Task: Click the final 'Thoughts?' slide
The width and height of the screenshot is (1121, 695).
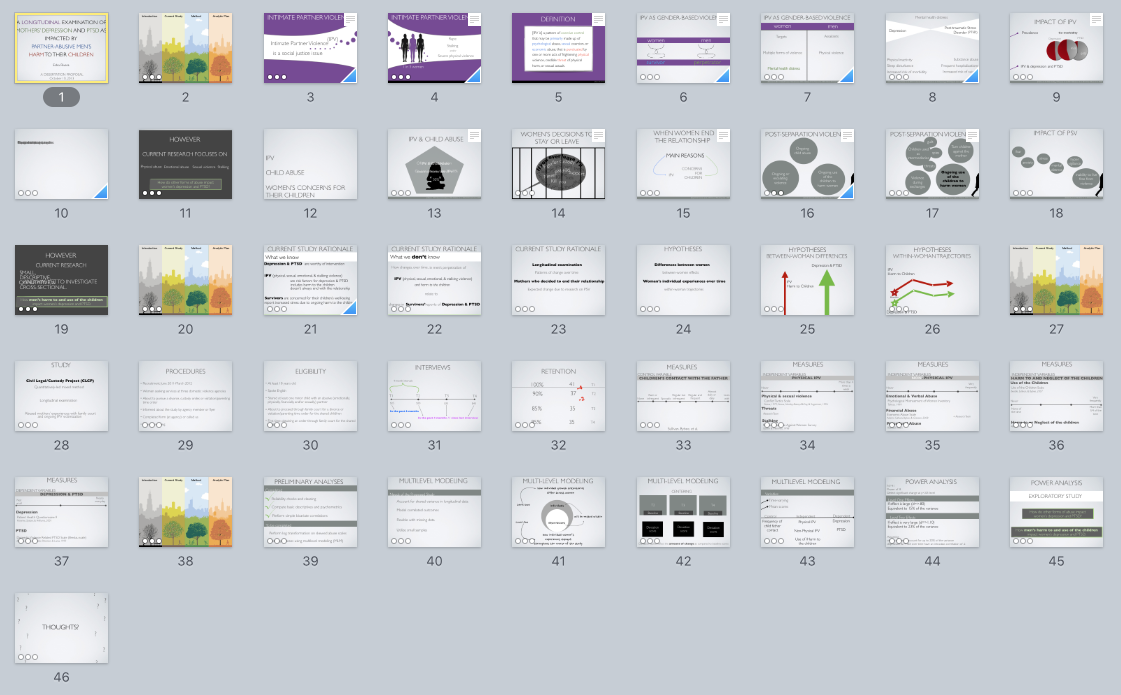Action: click(61, 628)
